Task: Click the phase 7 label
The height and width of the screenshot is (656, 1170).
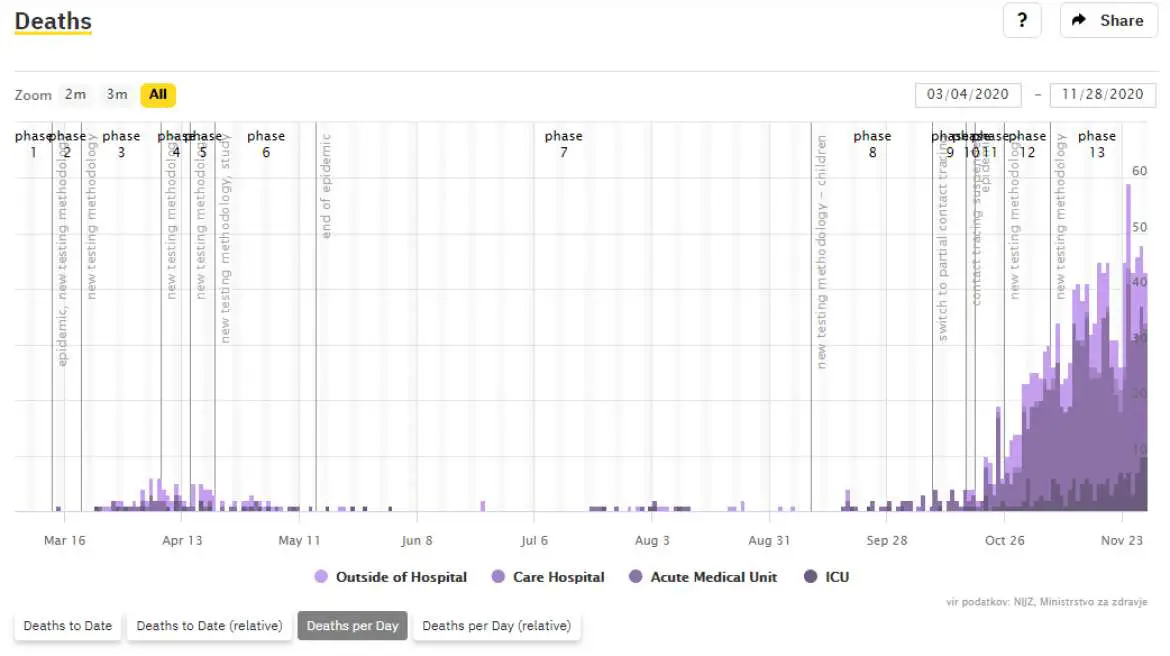Action: 563,144
